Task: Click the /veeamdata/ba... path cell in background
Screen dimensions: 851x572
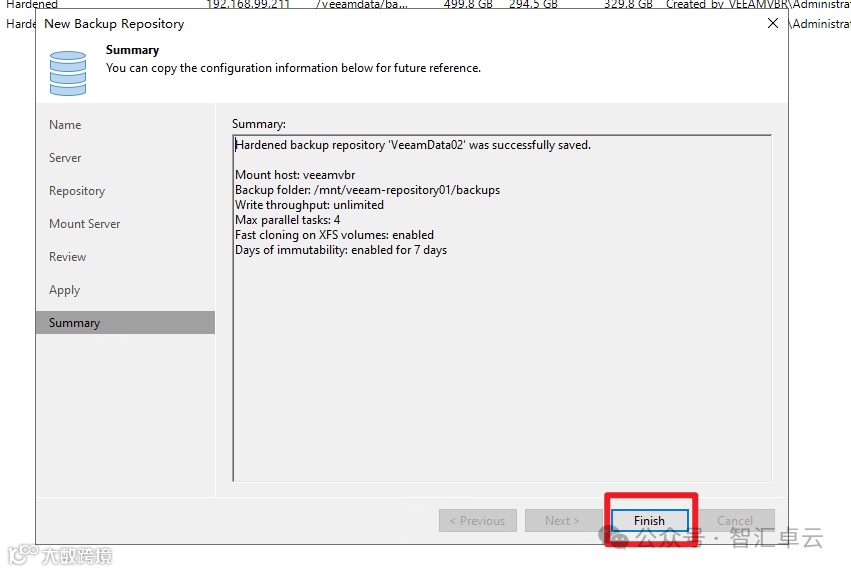Action: 361,4
